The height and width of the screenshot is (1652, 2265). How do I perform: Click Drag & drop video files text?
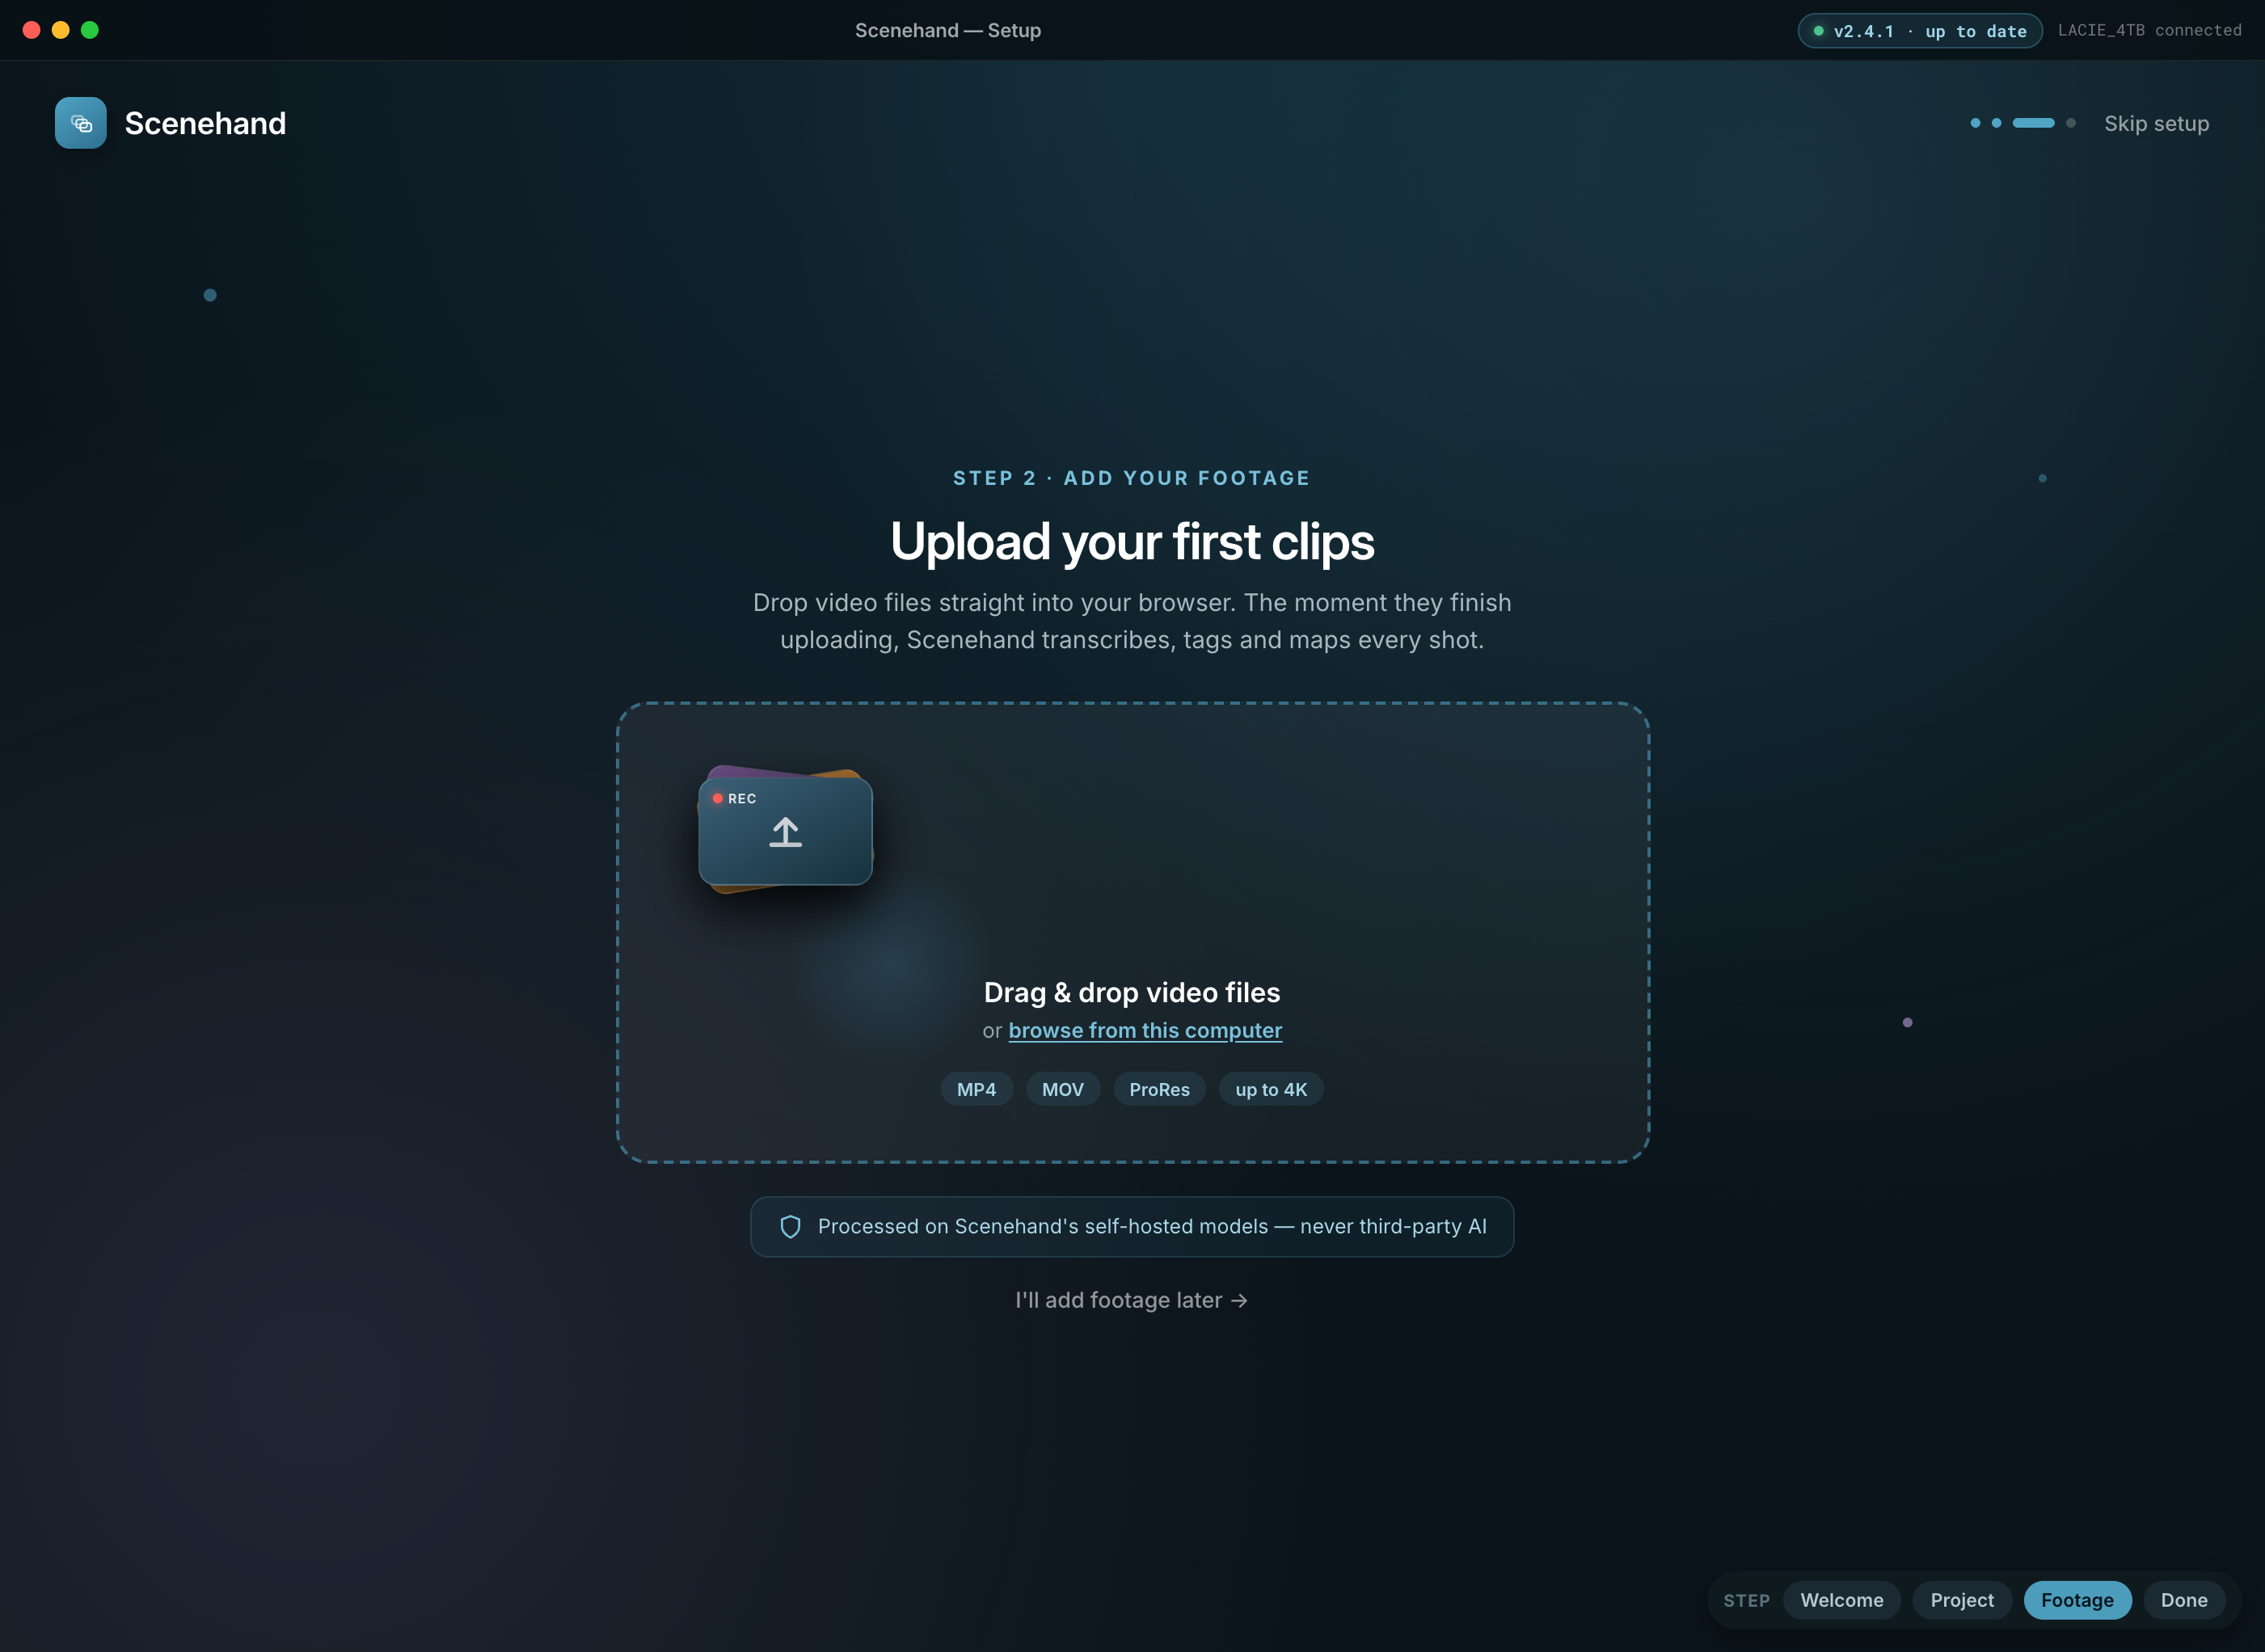1132,992
